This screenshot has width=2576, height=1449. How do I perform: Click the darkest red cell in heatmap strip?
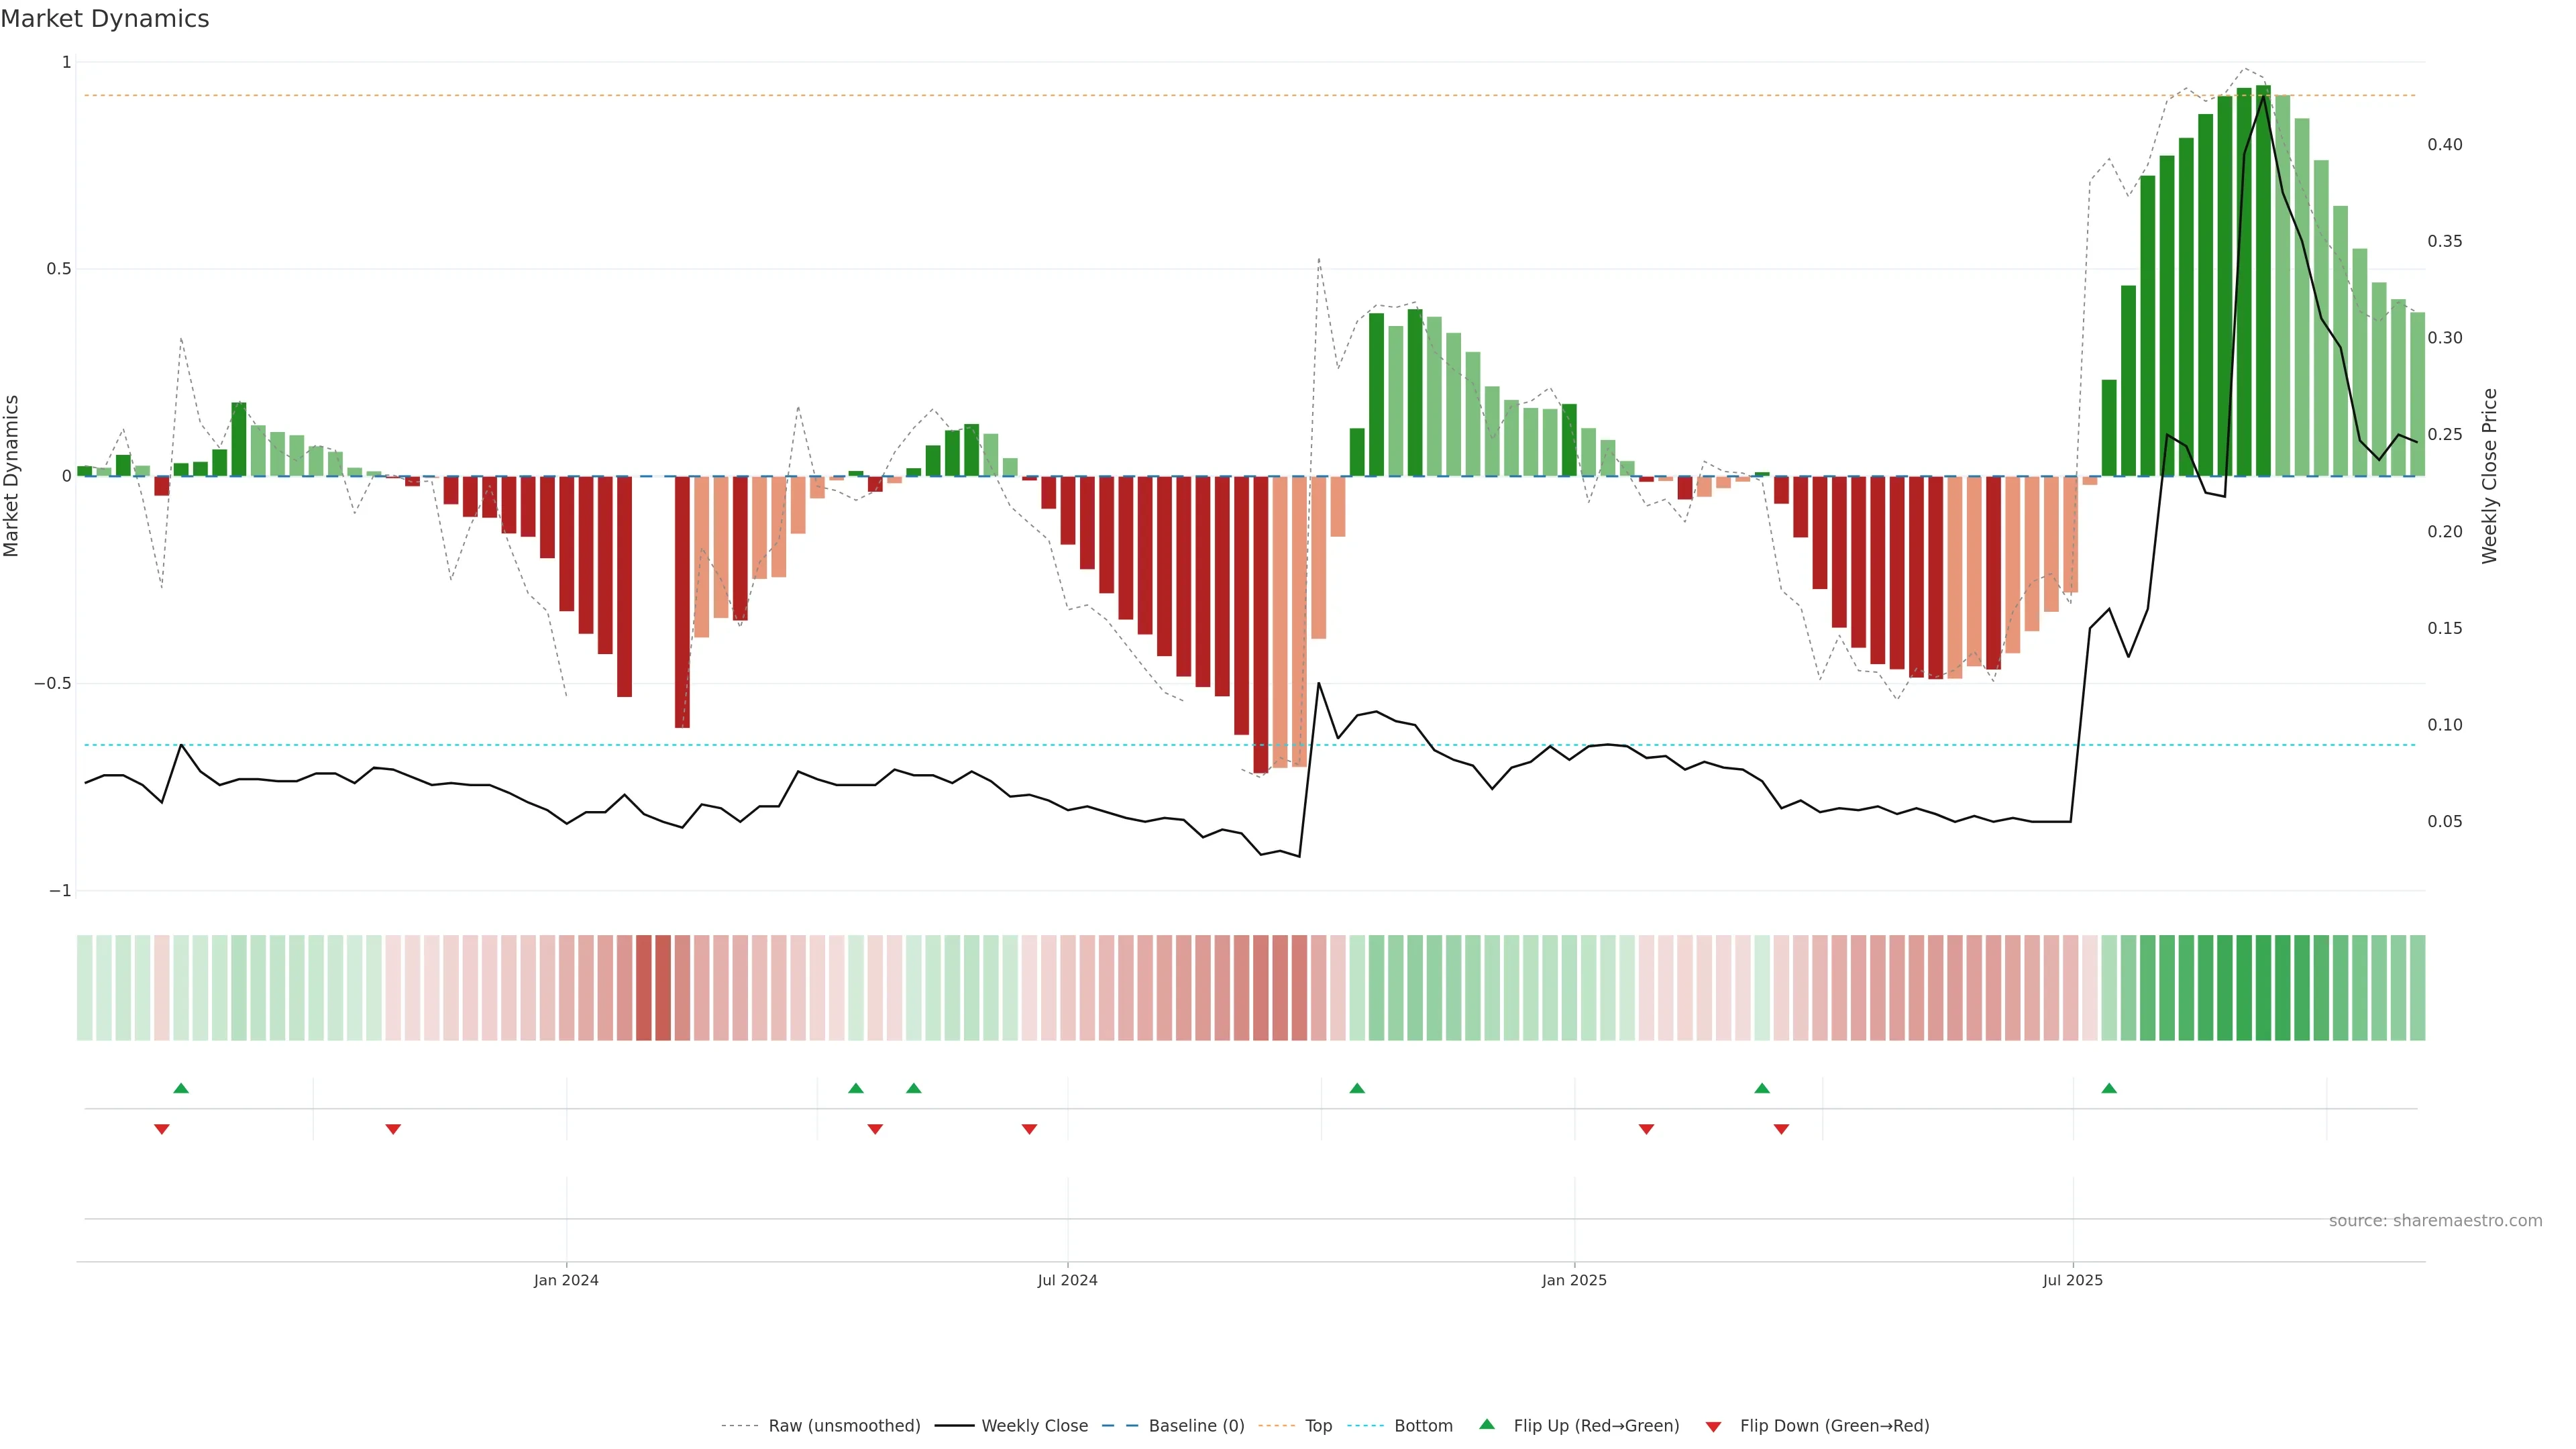(662, 987)
